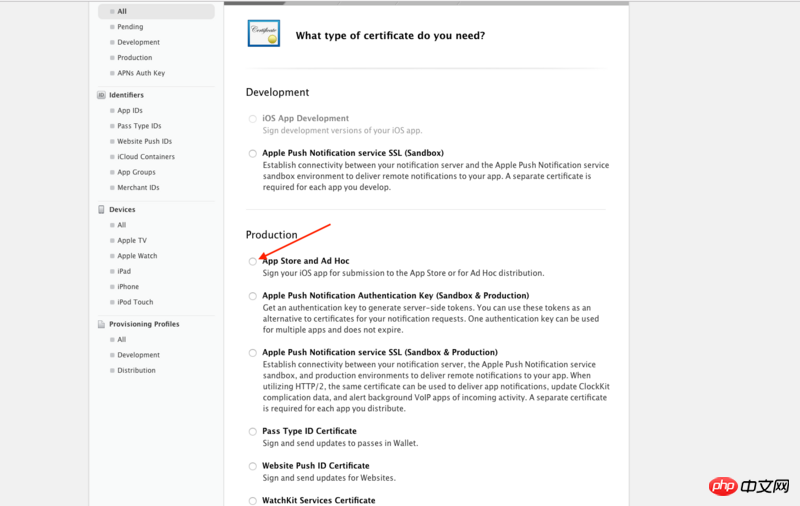Open Pending certificates list
The height and width of the screenshot is (506, 800).
click(130, 27)
